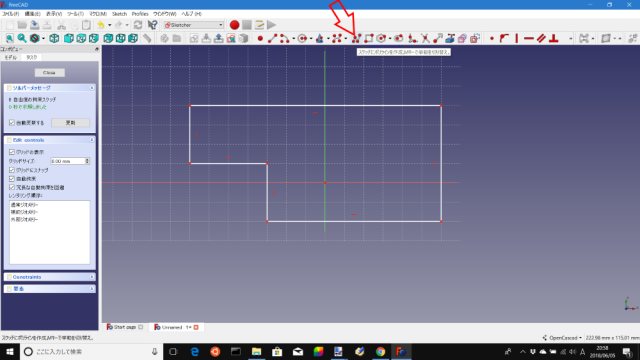The height and width of the screenshot is (360, 640).
Task: Click the update button beside auto update
Action: pos(70,122)
